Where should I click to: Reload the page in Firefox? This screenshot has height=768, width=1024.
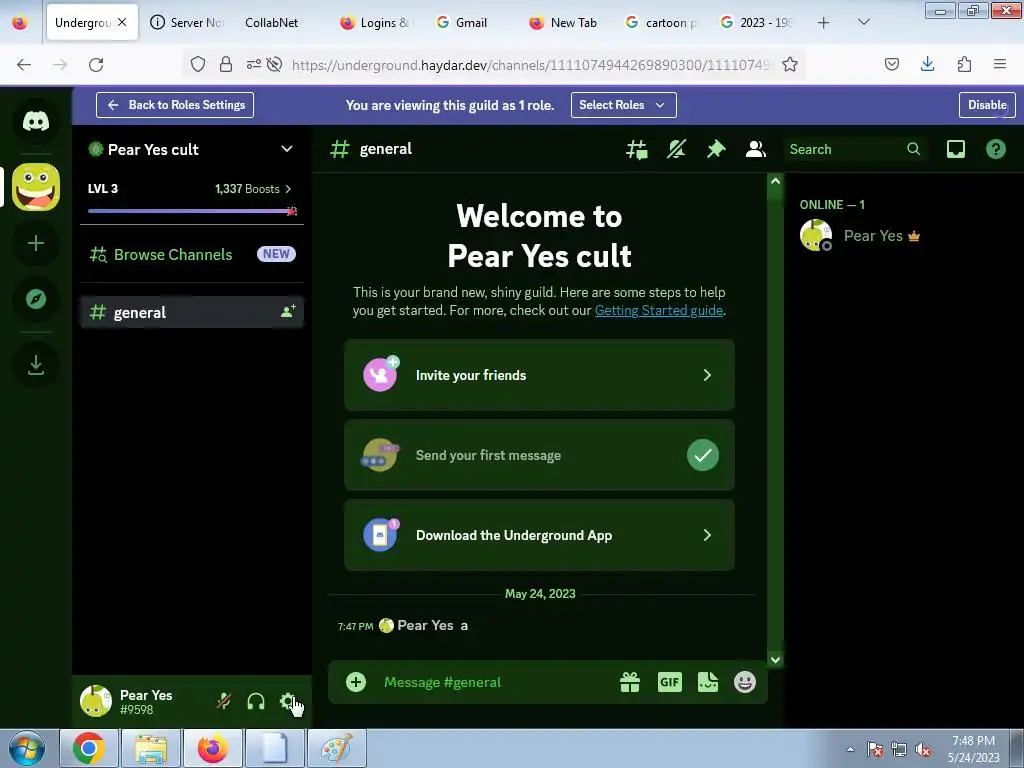tap(96, 65)
